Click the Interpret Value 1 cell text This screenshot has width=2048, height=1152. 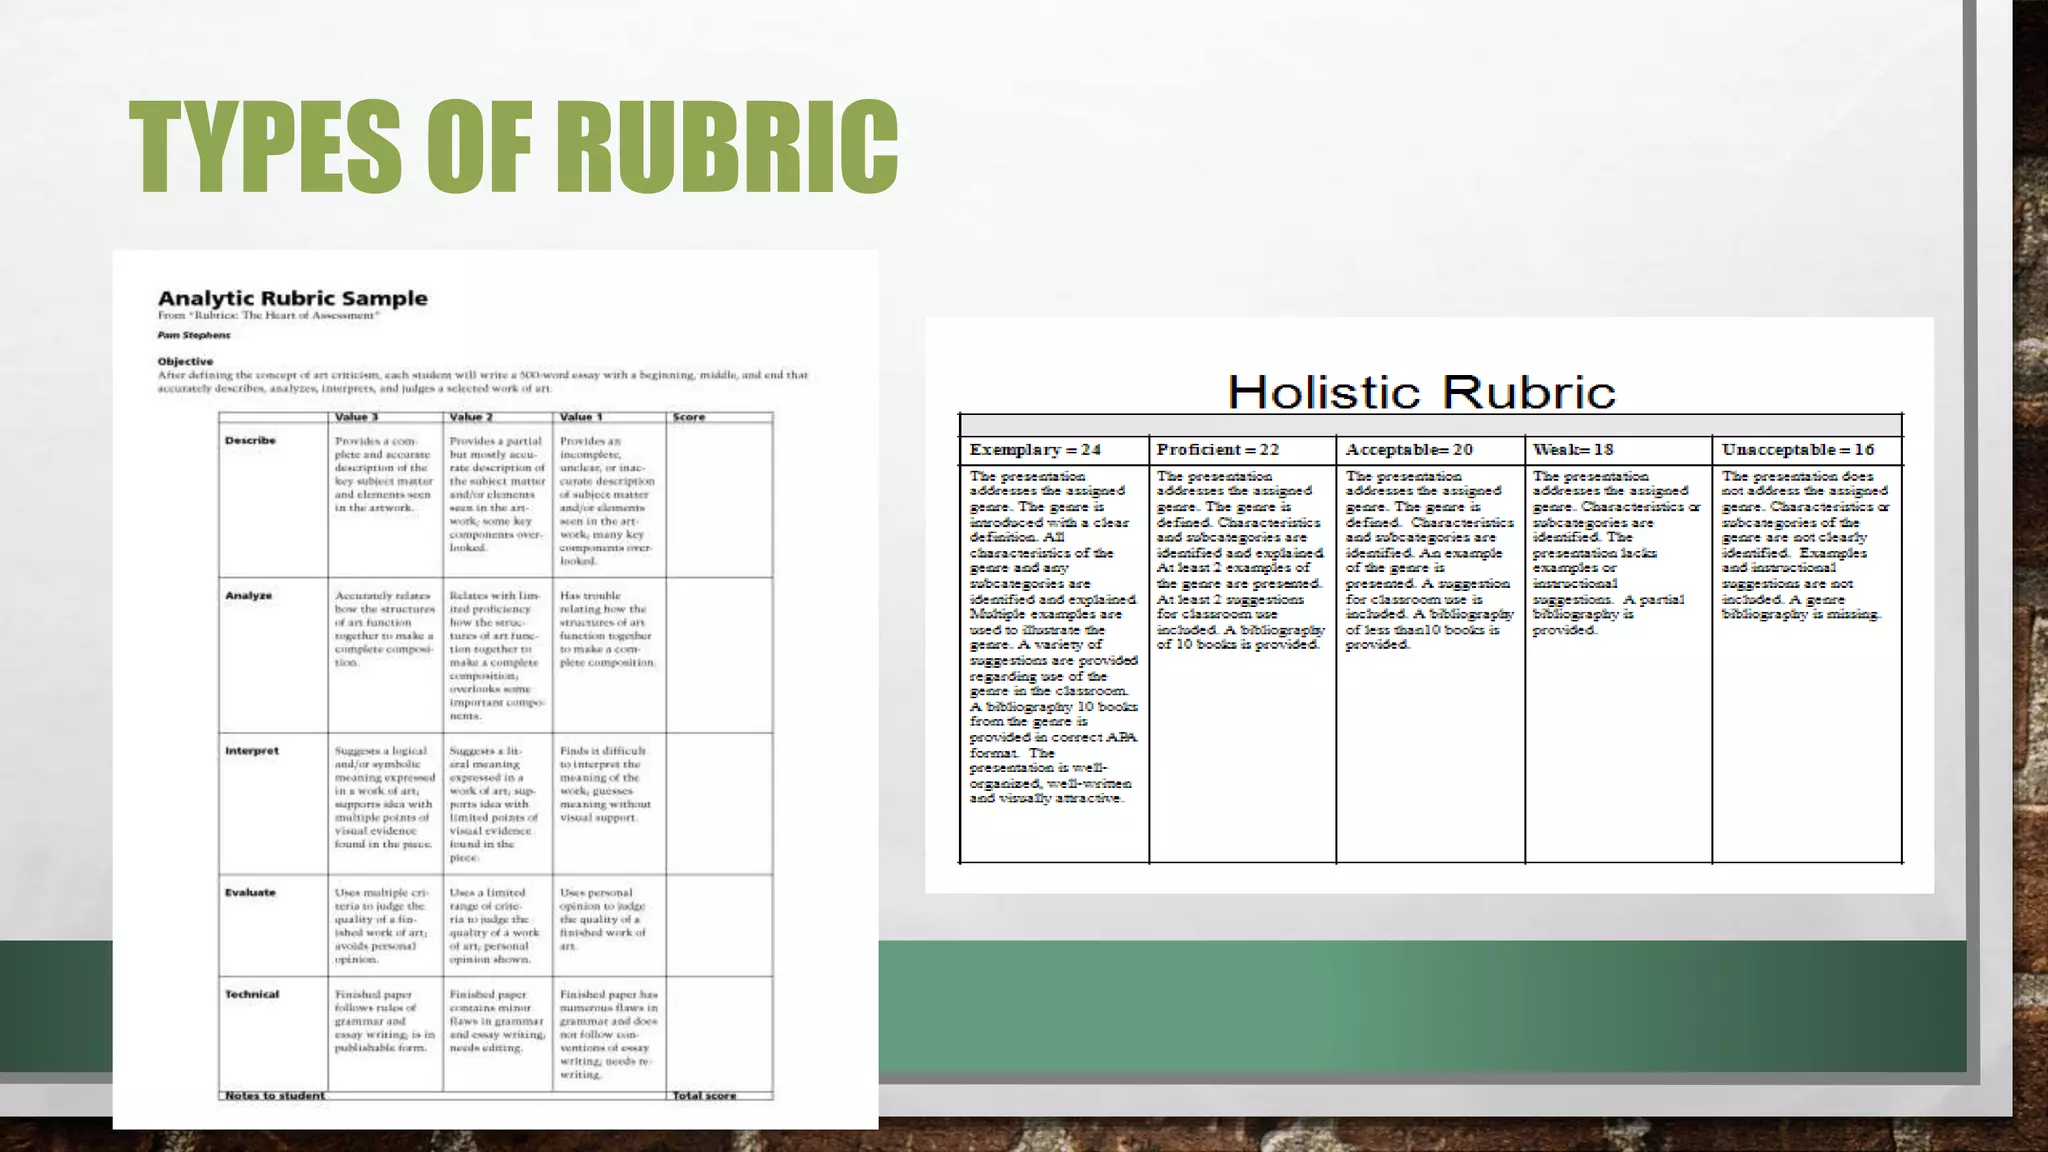pyautogui.click(x=605, y=784)
